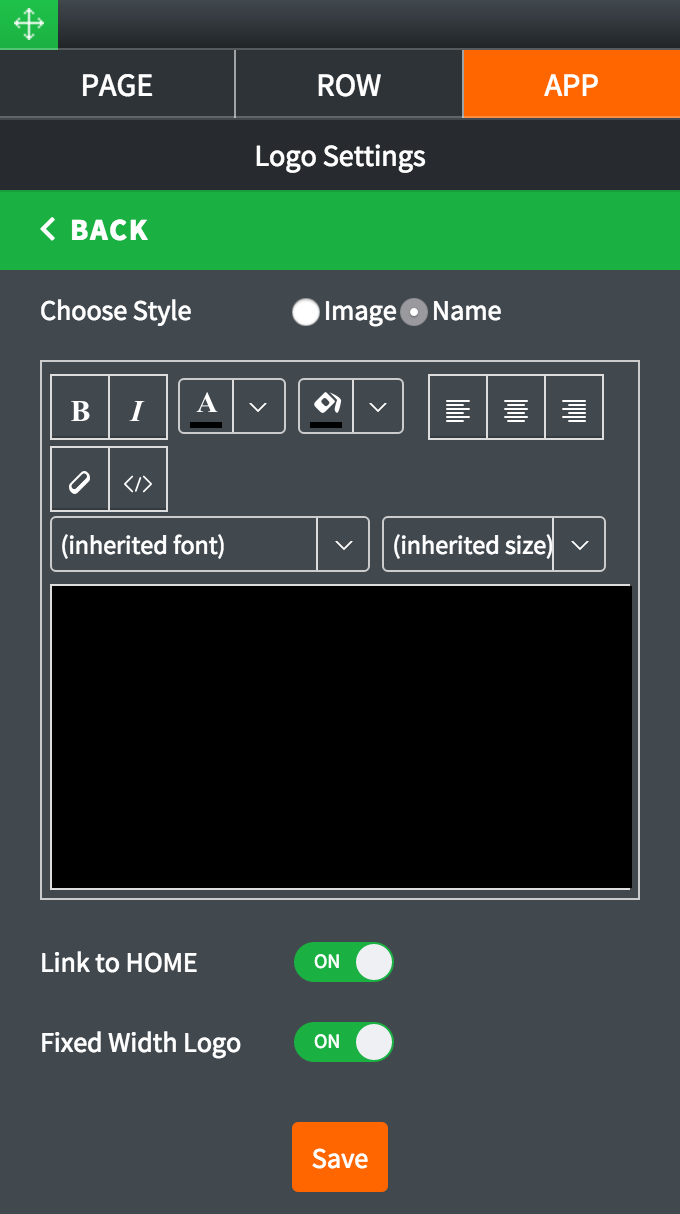
Task: Select the Name style radio button
Action: pyautogui.click(x=414, y=312)
